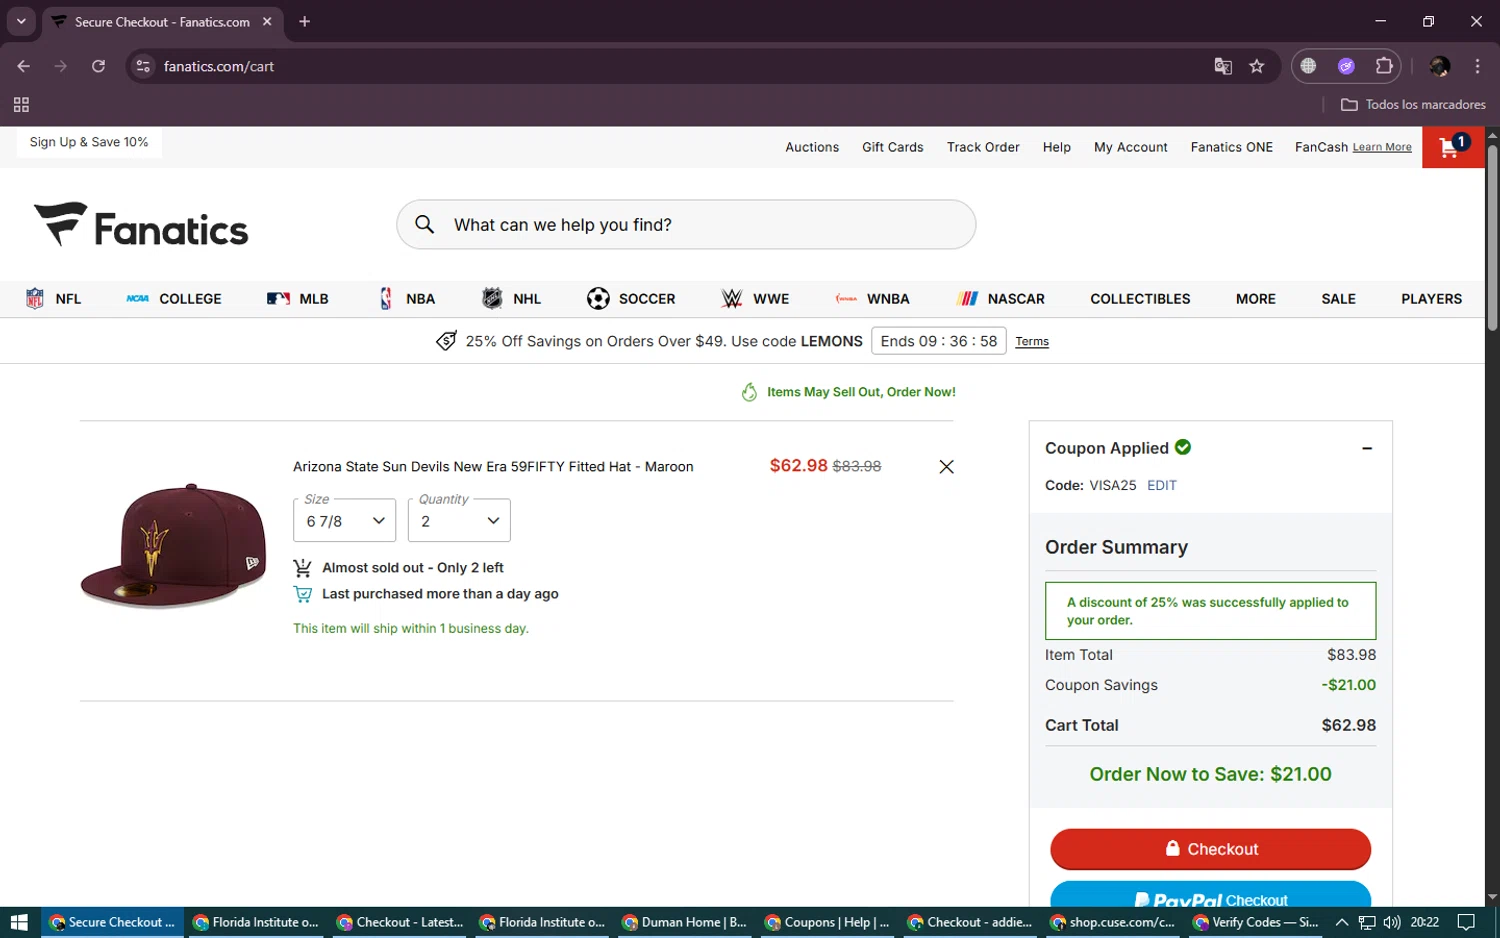Image resolution: width=1500 pixels, height=938 pixels.
Task: Reload the page
Action: tap(98, 66)
